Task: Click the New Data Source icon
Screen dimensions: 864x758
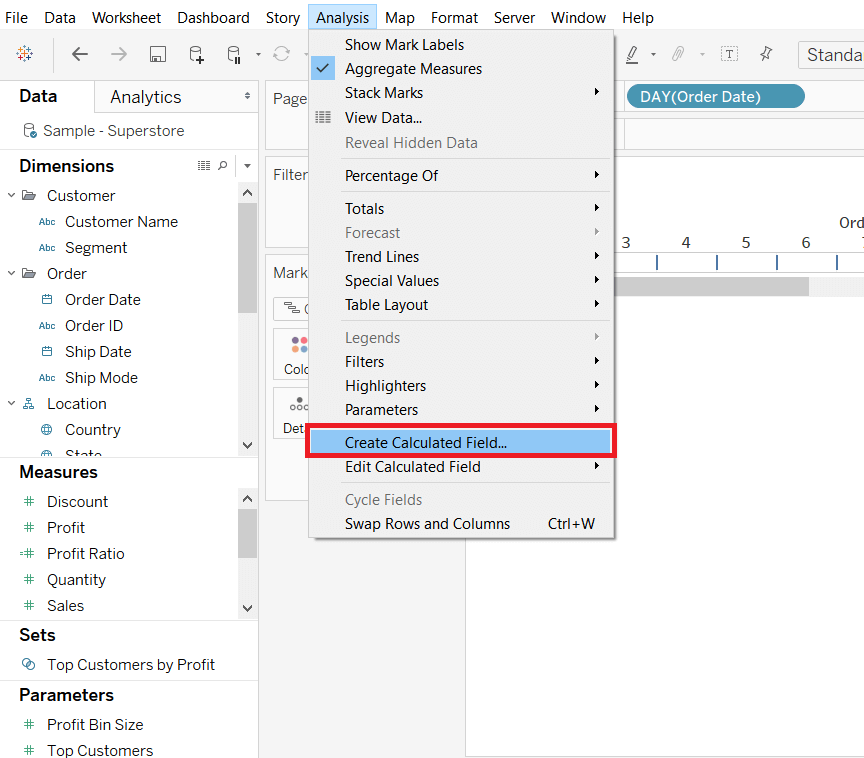Action: click(196, 54)
